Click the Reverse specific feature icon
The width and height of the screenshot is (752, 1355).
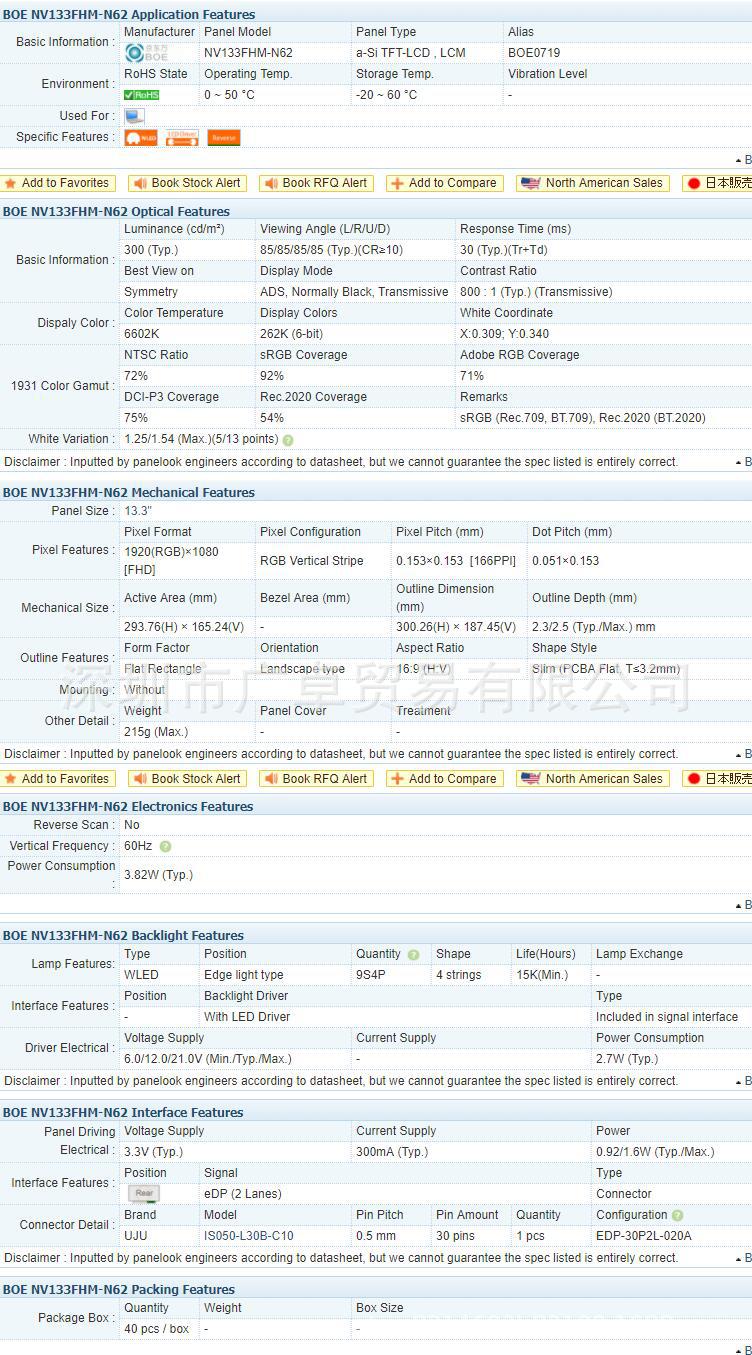[224, 138]
